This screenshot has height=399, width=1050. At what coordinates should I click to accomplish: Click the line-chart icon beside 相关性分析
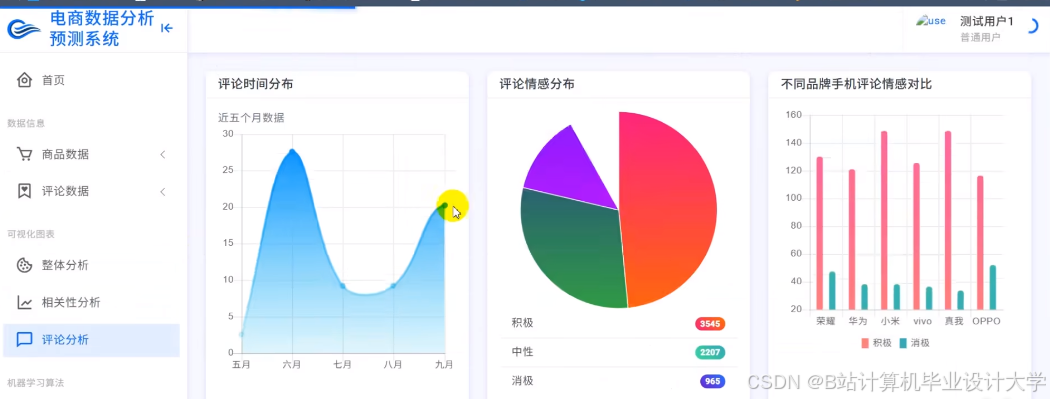[24, 303]
